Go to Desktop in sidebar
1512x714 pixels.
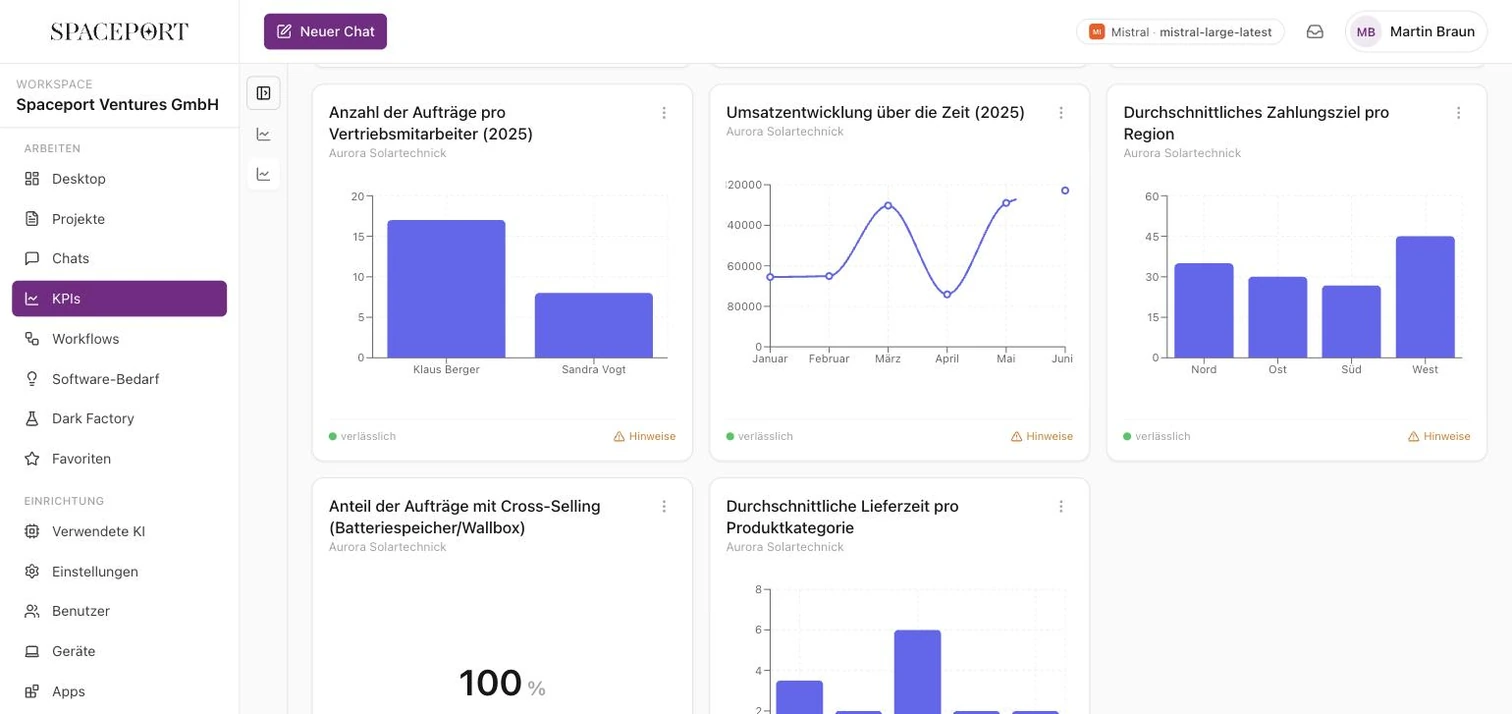click(x=119, y=179)
